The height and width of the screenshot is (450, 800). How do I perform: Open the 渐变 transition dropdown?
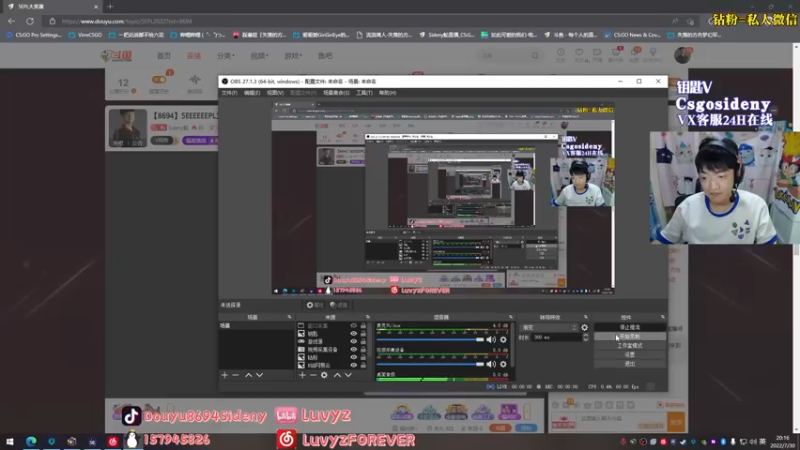point(549,328)
